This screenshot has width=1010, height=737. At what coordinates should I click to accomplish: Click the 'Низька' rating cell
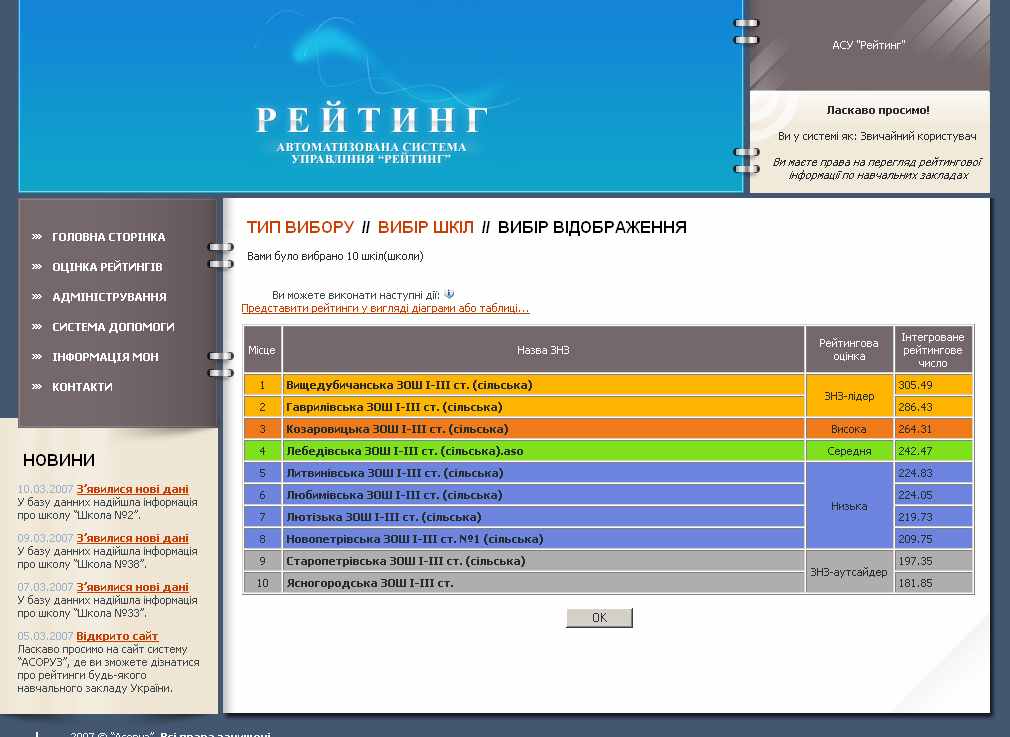tap(849, 506)
